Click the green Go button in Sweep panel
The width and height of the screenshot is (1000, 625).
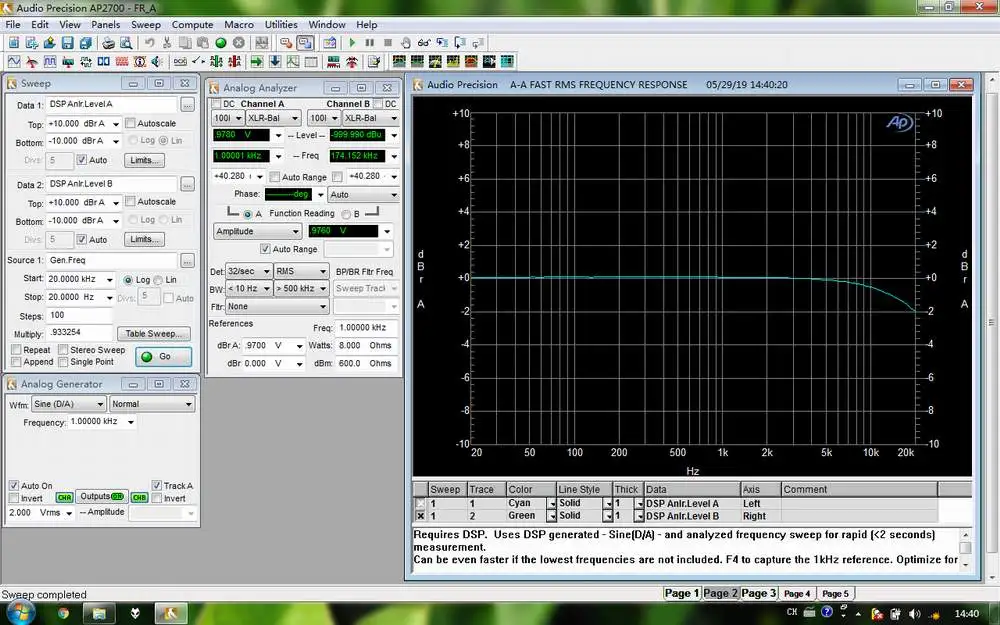pyautogui.click(x=164, y=357)
